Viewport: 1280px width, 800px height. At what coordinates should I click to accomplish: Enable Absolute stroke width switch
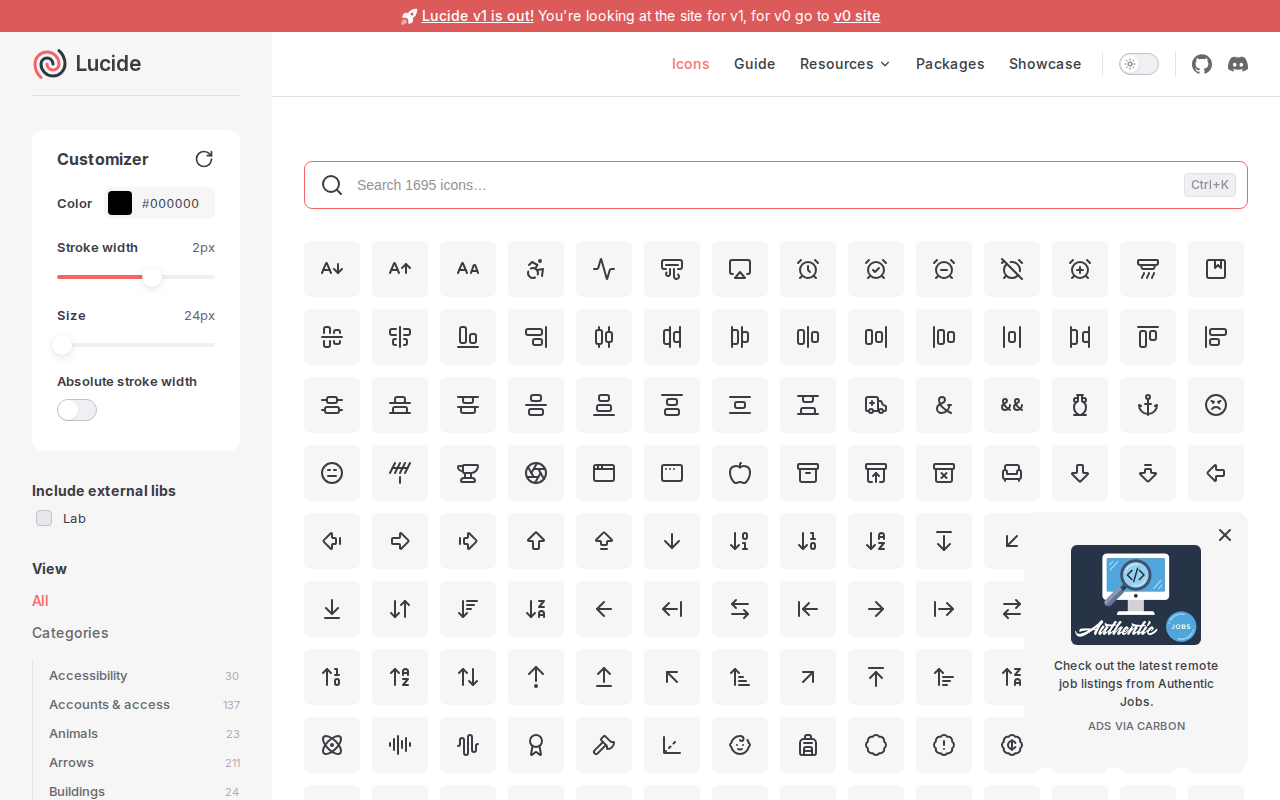point(77,410)
